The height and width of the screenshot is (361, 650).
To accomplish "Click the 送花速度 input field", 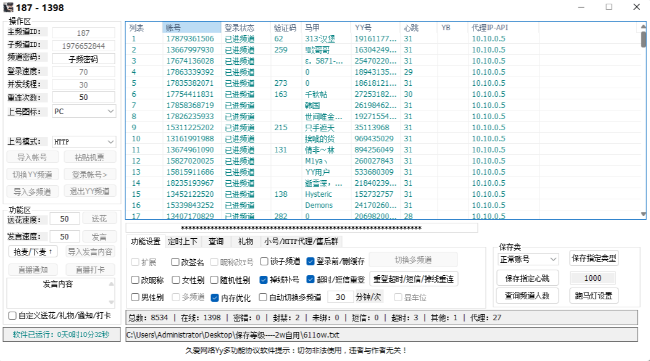I will [x=64, y=219].
